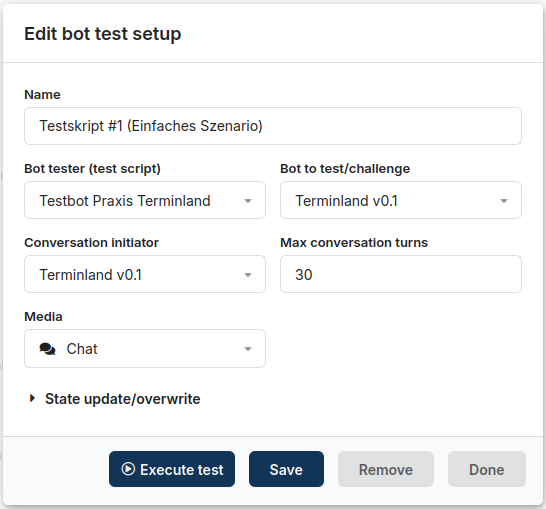Screen dimensions: 546x509
Task: Click the chat bubbles icon in Media
Action: [47, 349]
